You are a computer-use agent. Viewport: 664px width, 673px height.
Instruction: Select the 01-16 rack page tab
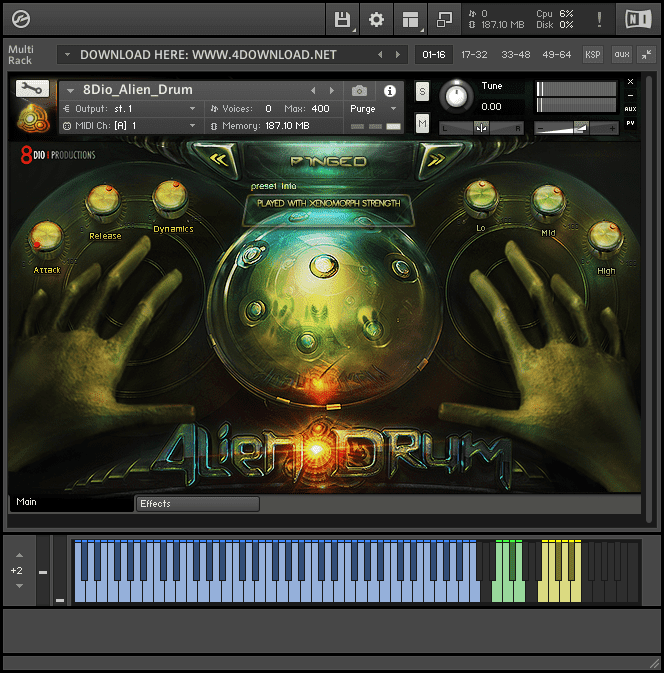click(x=434, y=55)
